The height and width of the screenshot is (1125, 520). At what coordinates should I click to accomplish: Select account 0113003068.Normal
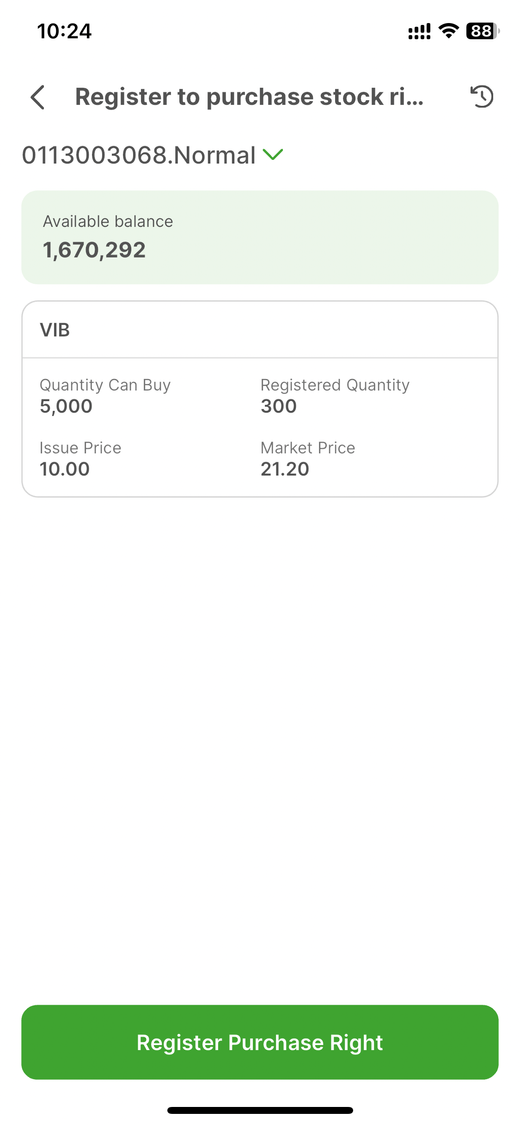138,155
